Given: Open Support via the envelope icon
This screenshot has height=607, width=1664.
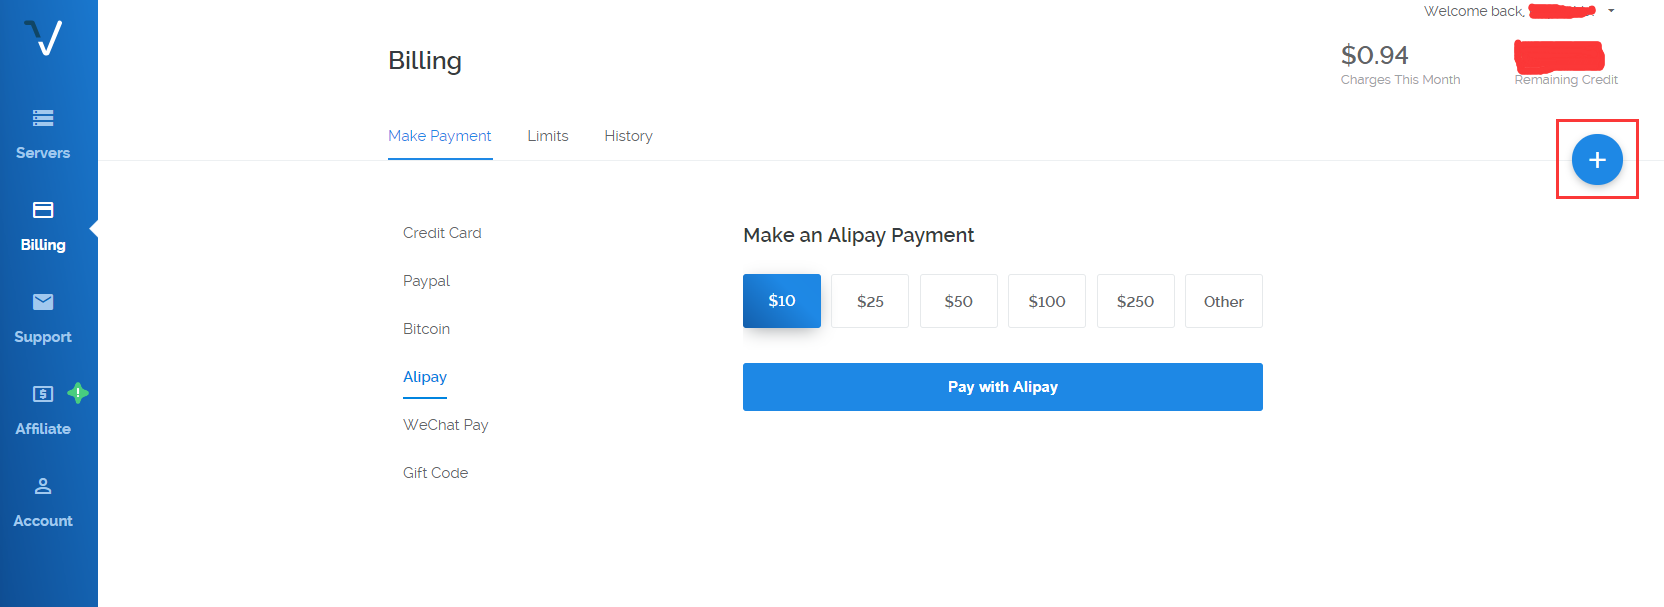Looking at the screenshot, I should 43,302.
